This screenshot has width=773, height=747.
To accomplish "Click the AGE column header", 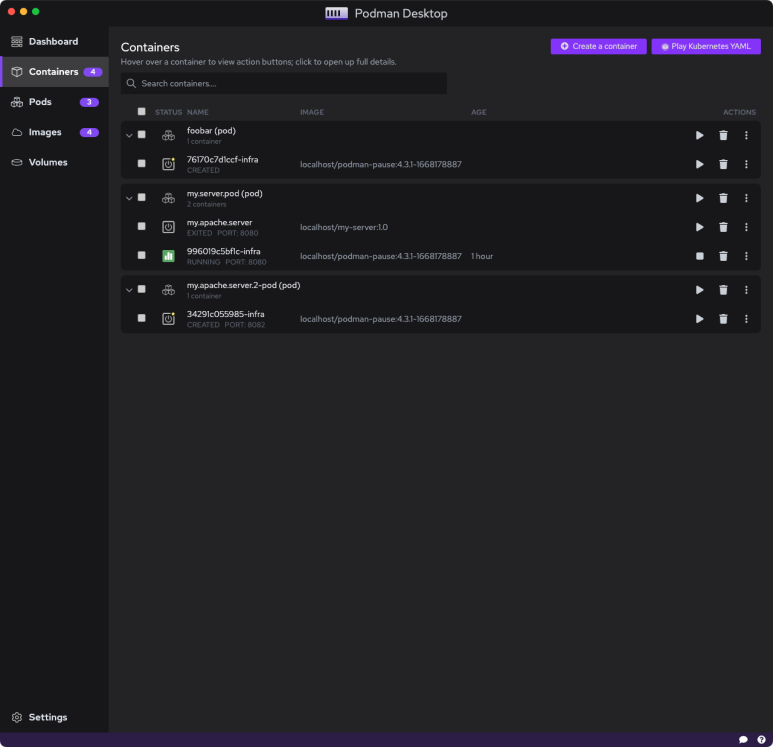I will 478,112.
